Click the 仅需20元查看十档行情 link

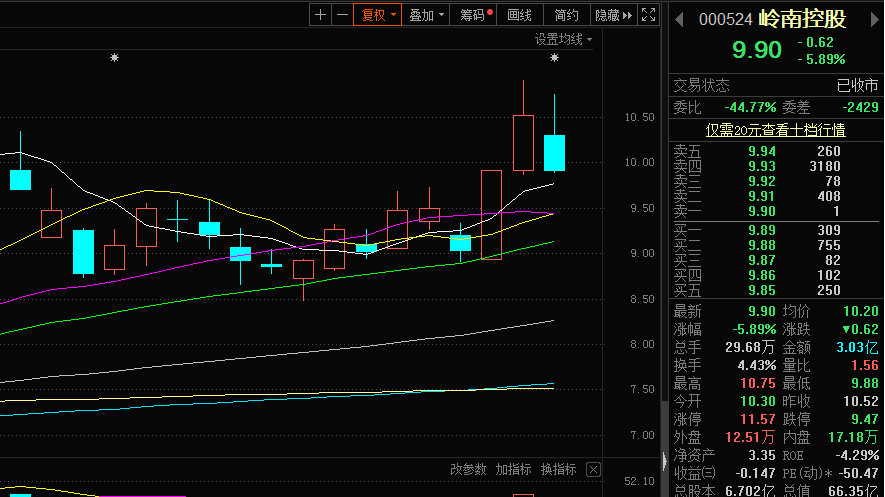(x=775, y=129)
